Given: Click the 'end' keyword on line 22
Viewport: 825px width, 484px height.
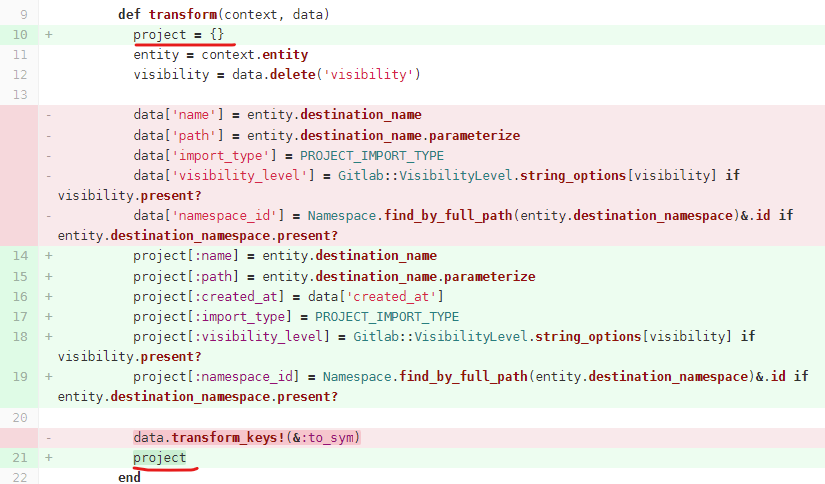Looking at the screenshot, I should (x=129, y=477).
